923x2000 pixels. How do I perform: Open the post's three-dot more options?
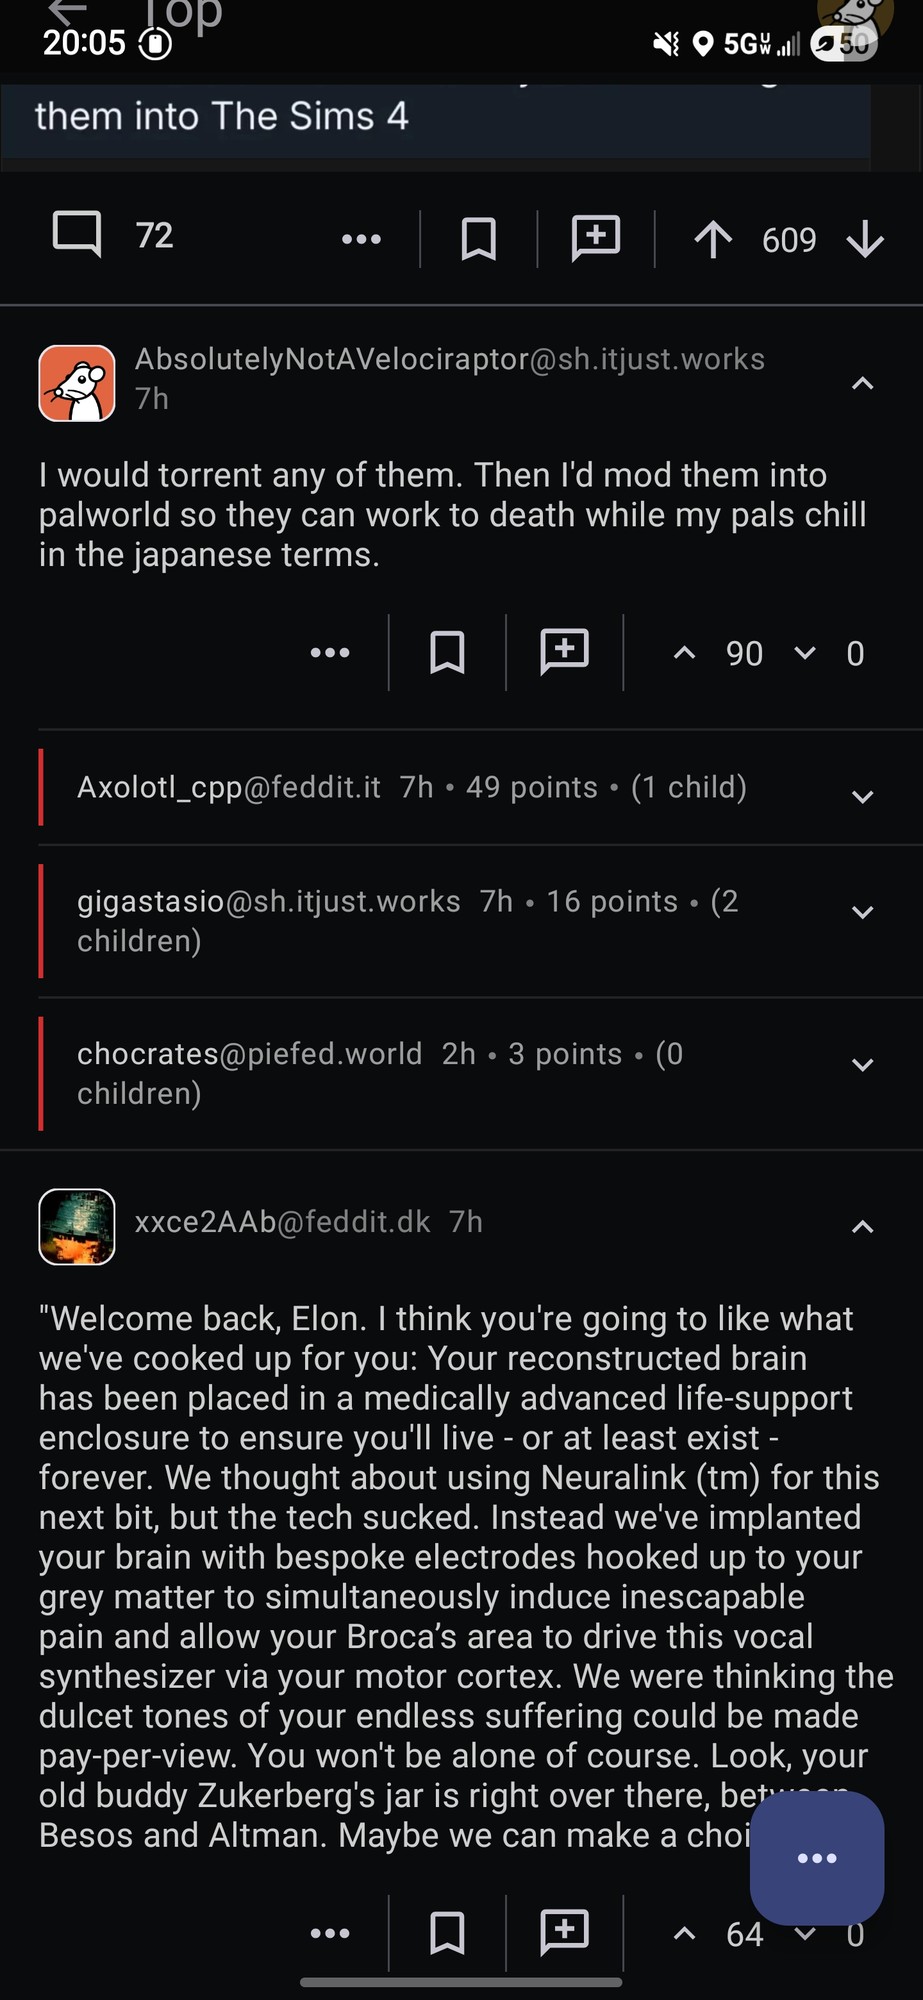click(x=361, y=239)
